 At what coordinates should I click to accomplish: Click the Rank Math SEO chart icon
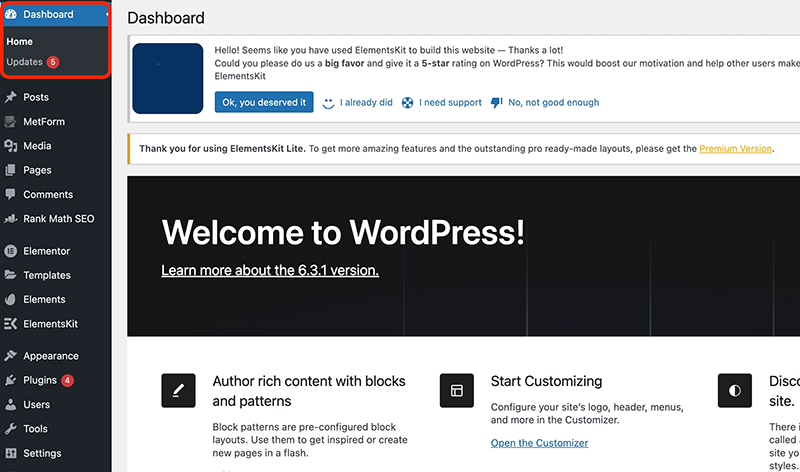pos(11,219)
